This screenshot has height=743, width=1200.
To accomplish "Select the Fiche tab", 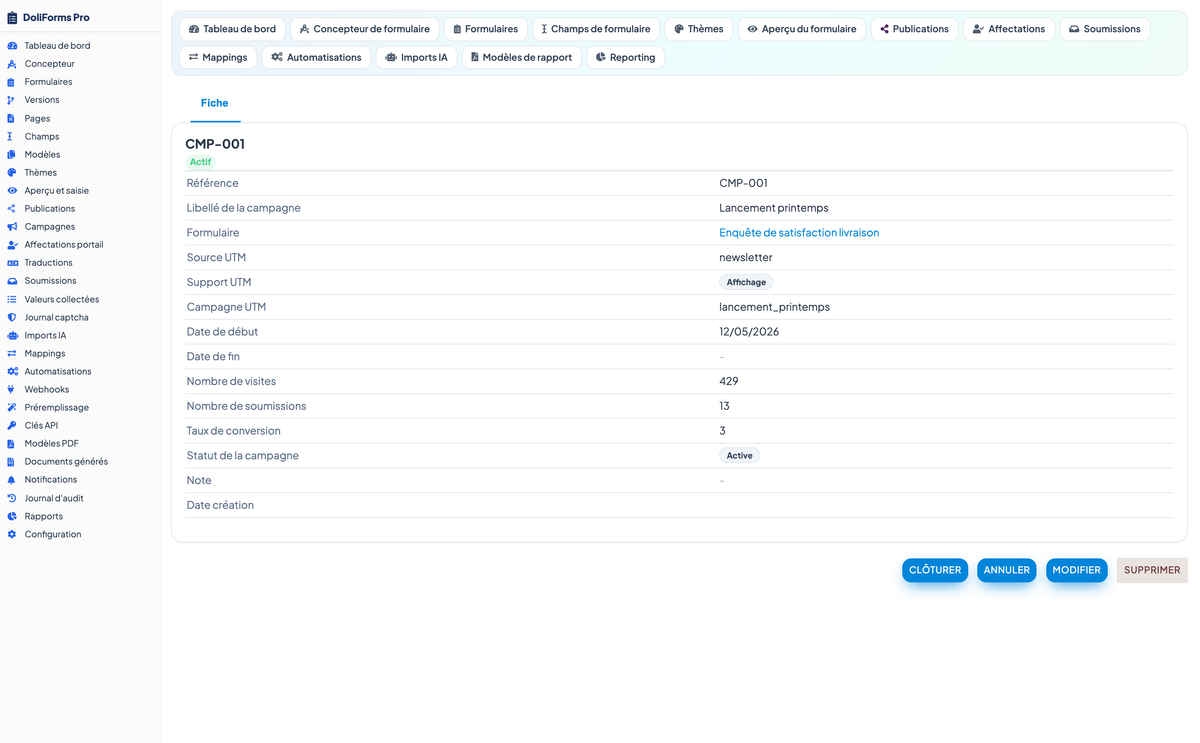I will pos(214,103).
